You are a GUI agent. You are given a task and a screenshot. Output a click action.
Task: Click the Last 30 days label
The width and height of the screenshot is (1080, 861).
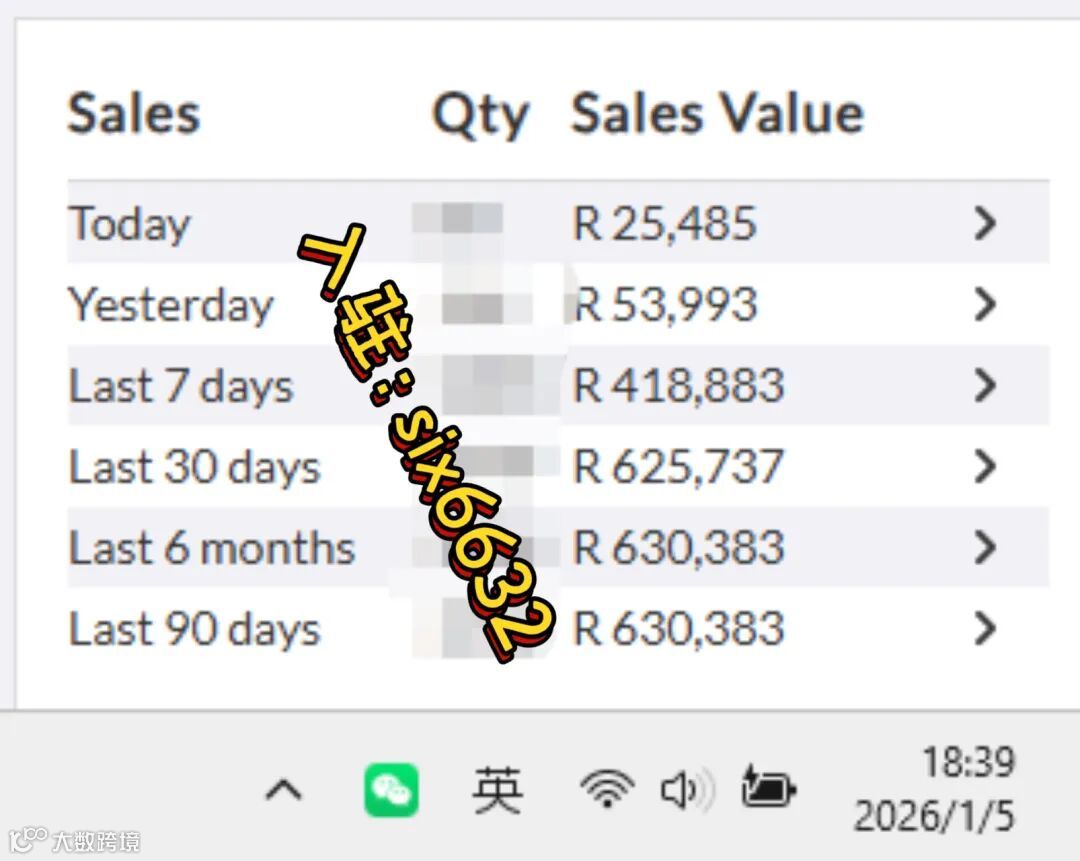[x=195, y=467]
